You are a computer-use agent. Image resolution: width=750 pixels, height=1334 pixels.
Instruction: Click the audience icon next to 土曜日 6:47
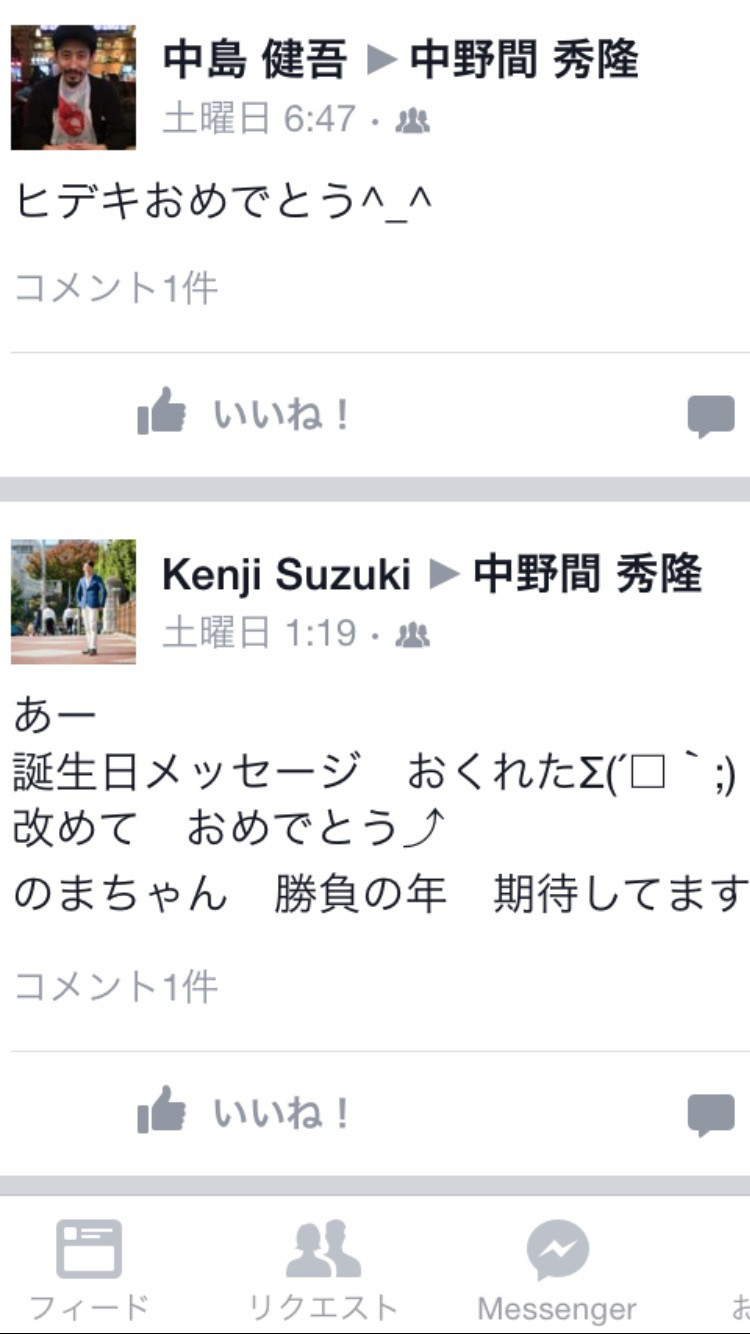pos(412,121)
